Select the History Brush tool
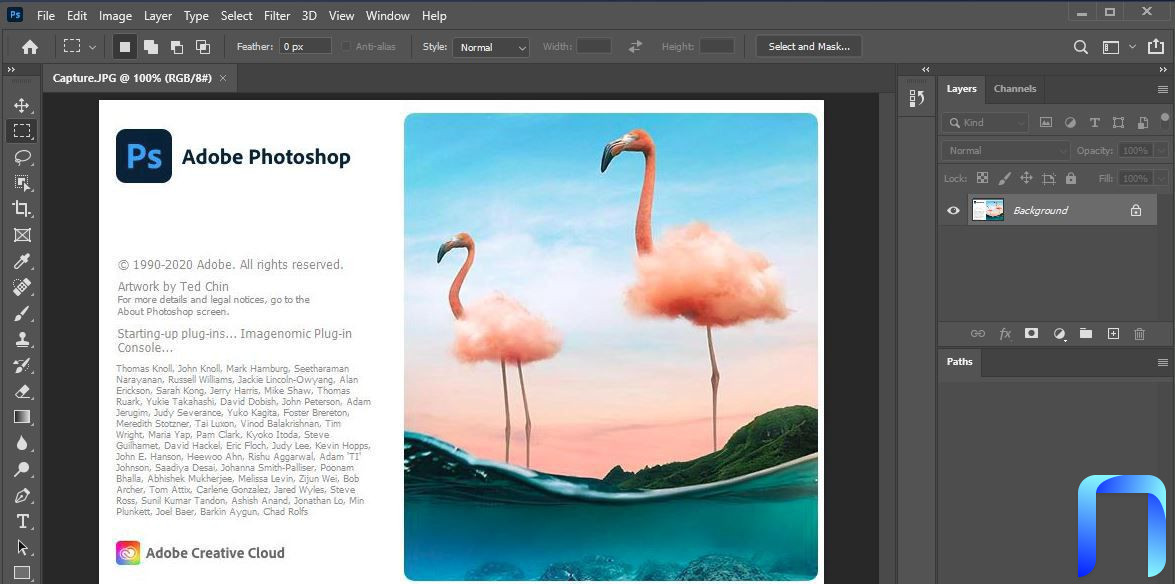 (x=22, y=366)
